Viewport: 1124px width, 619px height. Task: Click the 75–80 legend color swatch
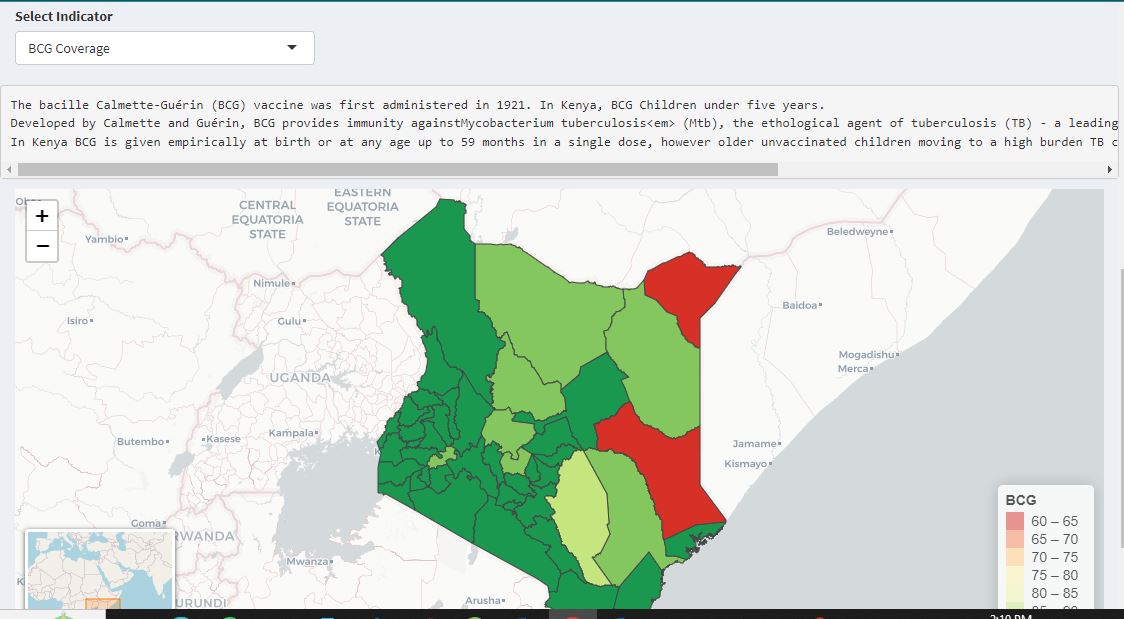coord(1015,575)
